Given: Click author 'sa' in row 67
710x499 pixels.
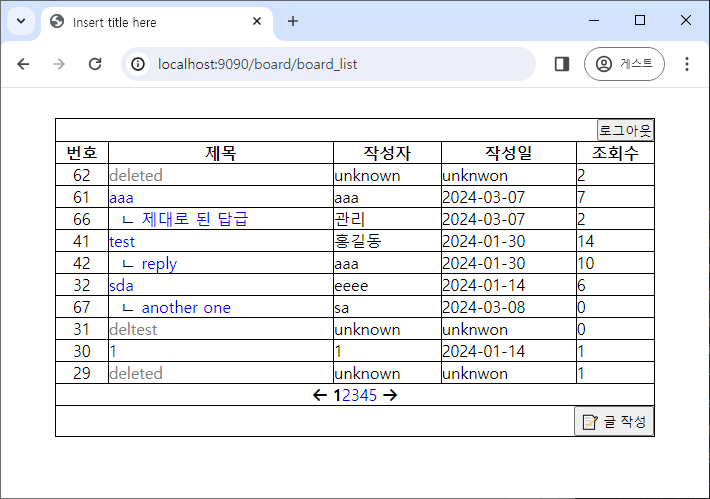Looking at the screenshot, I should coord(342,308).
